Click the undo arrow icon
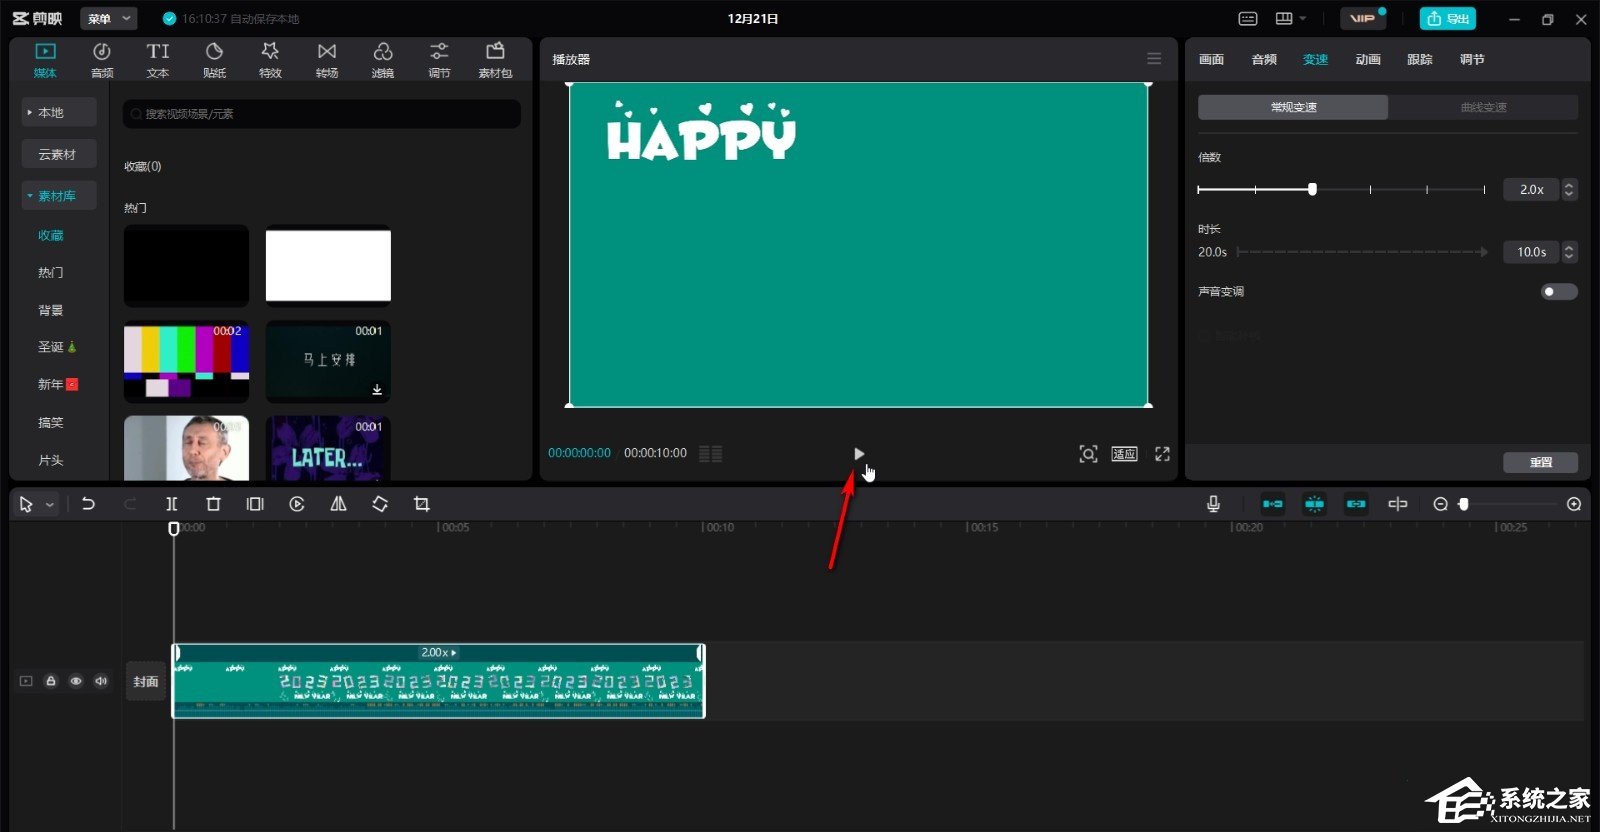Image resolution: width=1600 pixels, height=832 pixels. [88, 504]
